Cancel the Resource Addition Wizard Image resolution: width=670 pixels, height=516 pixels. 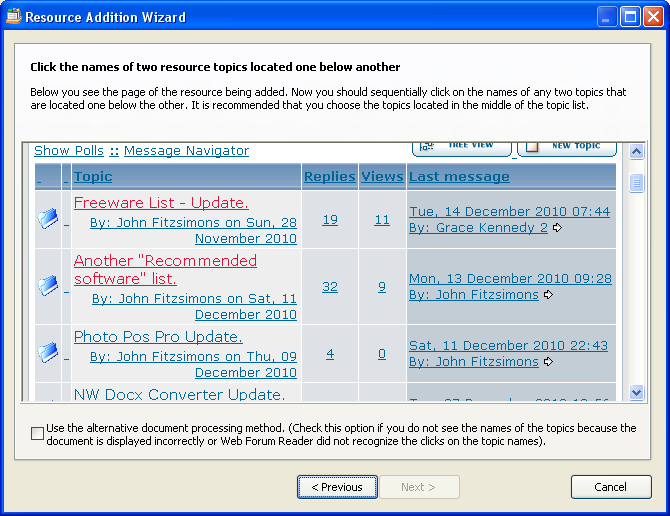610,487
